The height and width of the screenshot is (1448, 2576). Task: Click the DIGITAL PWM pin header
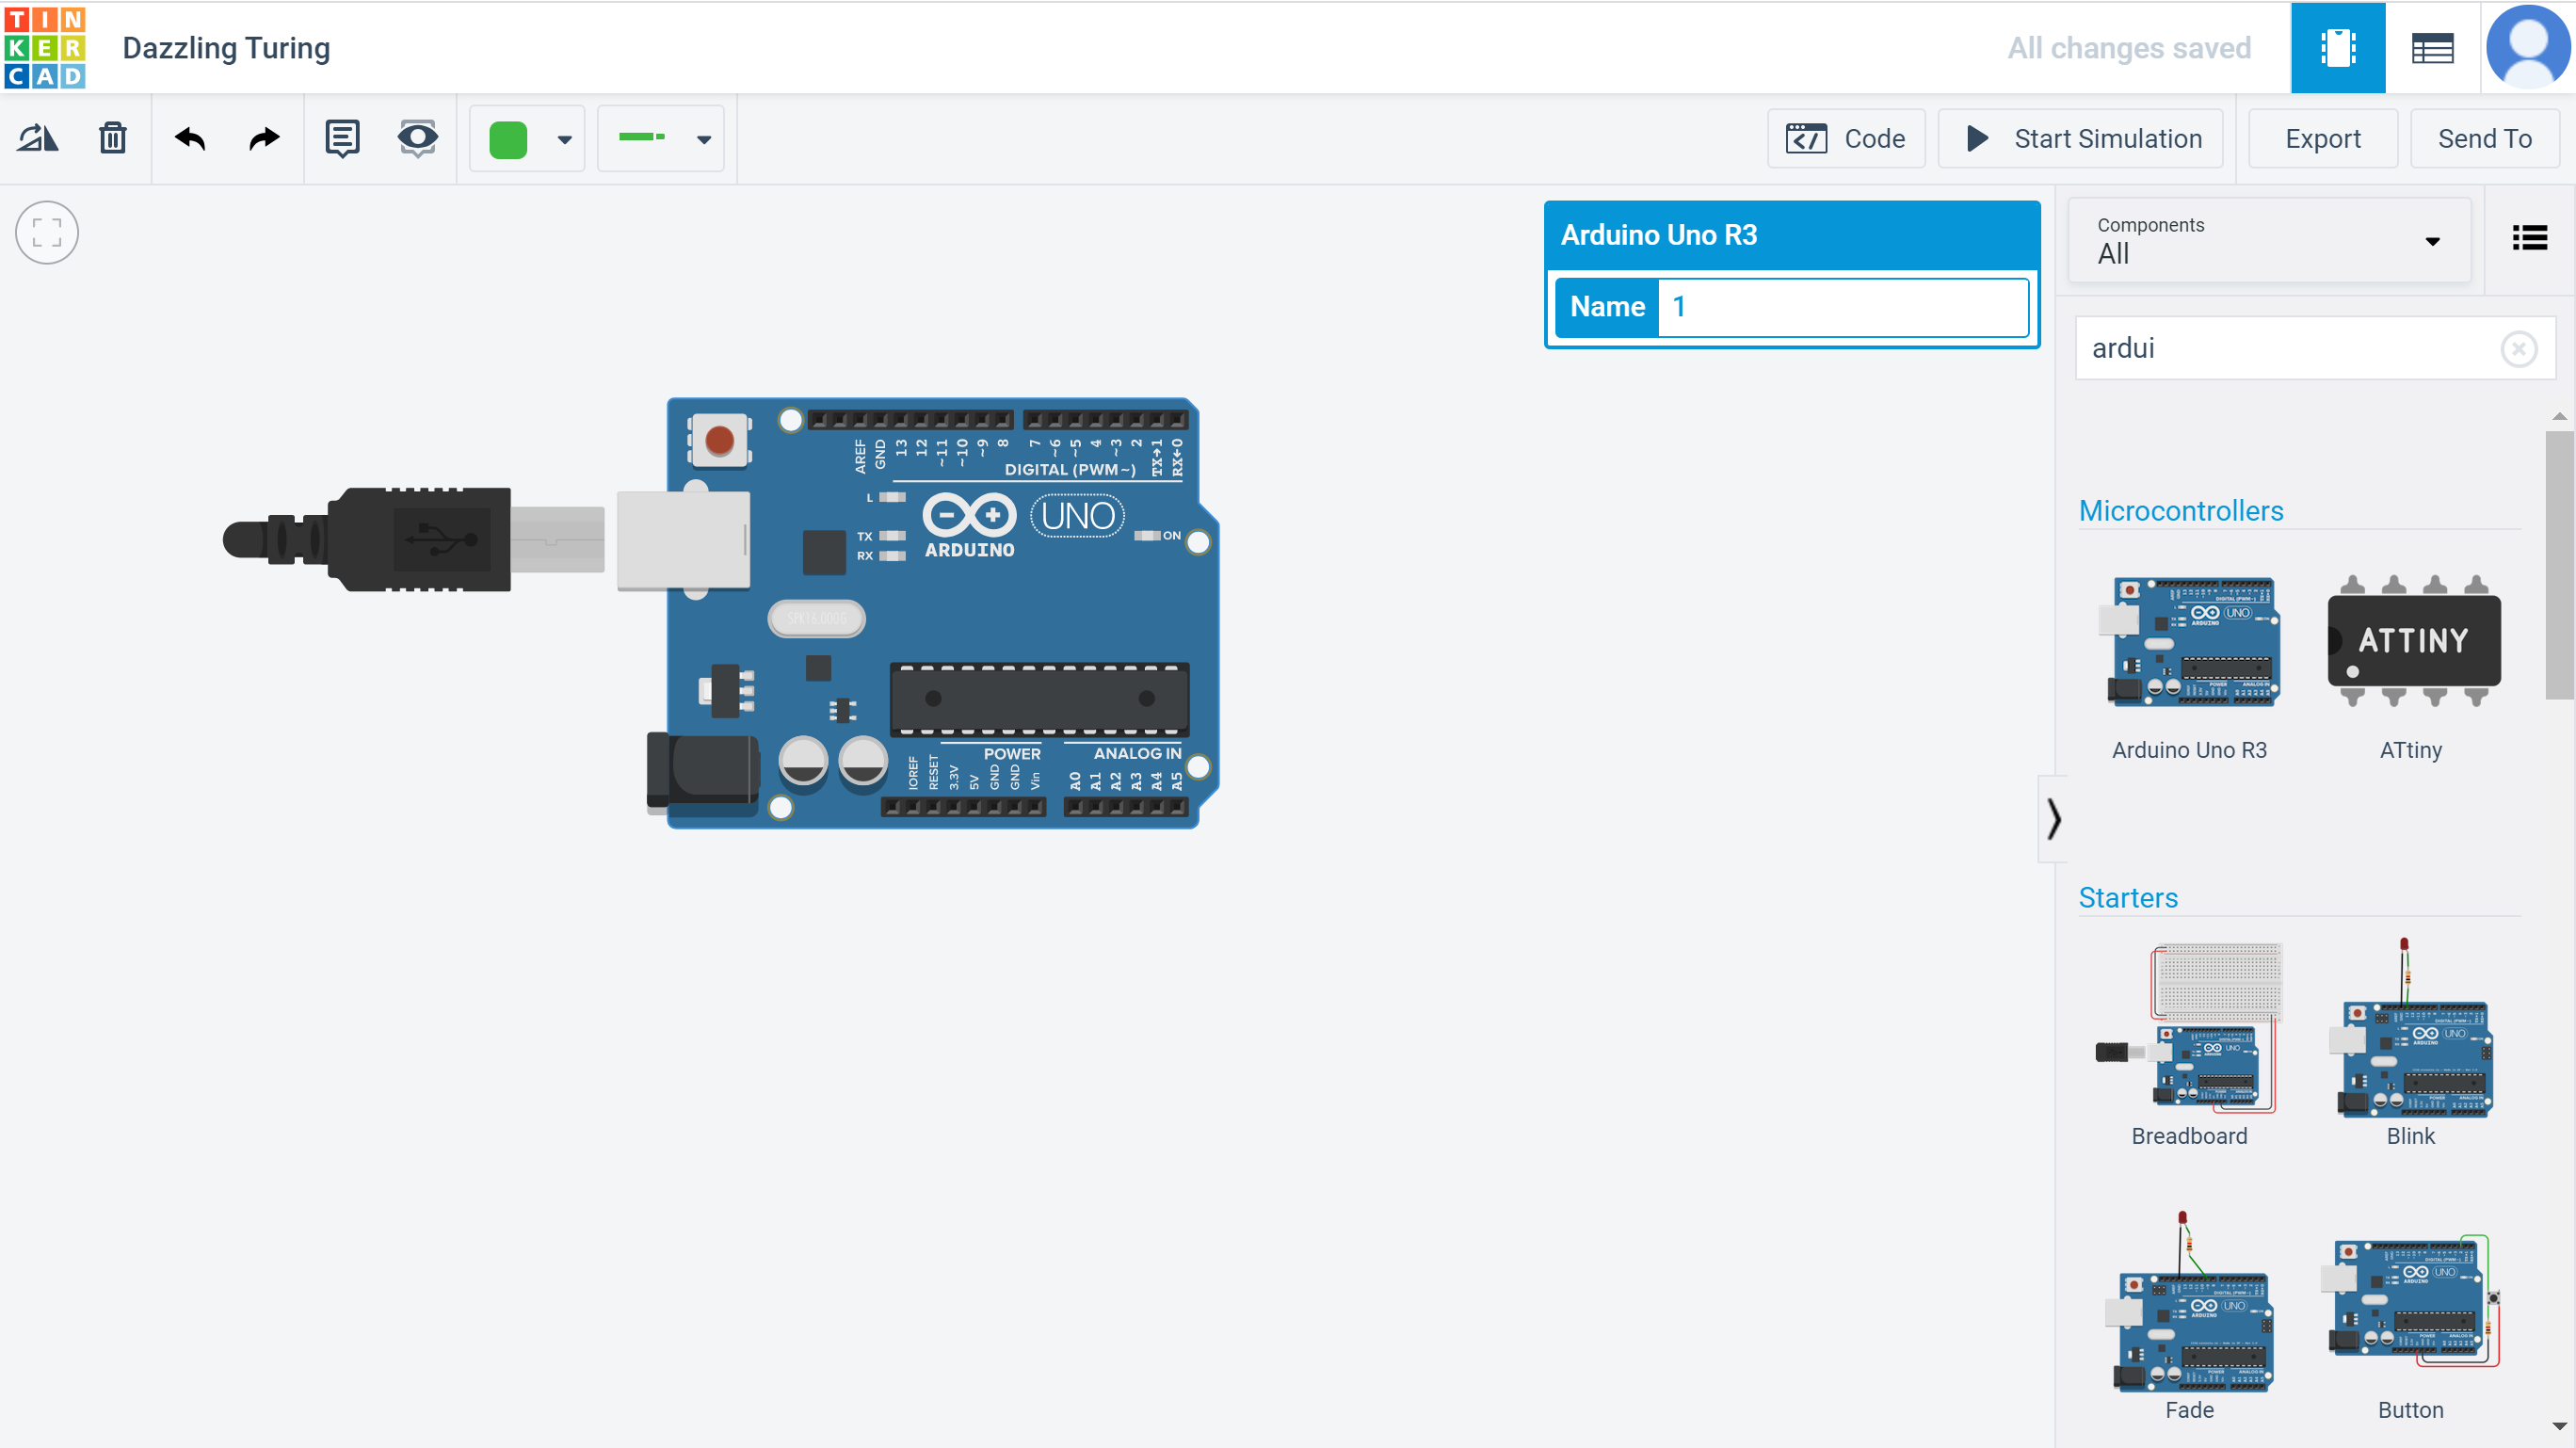[x=998, y=420]
